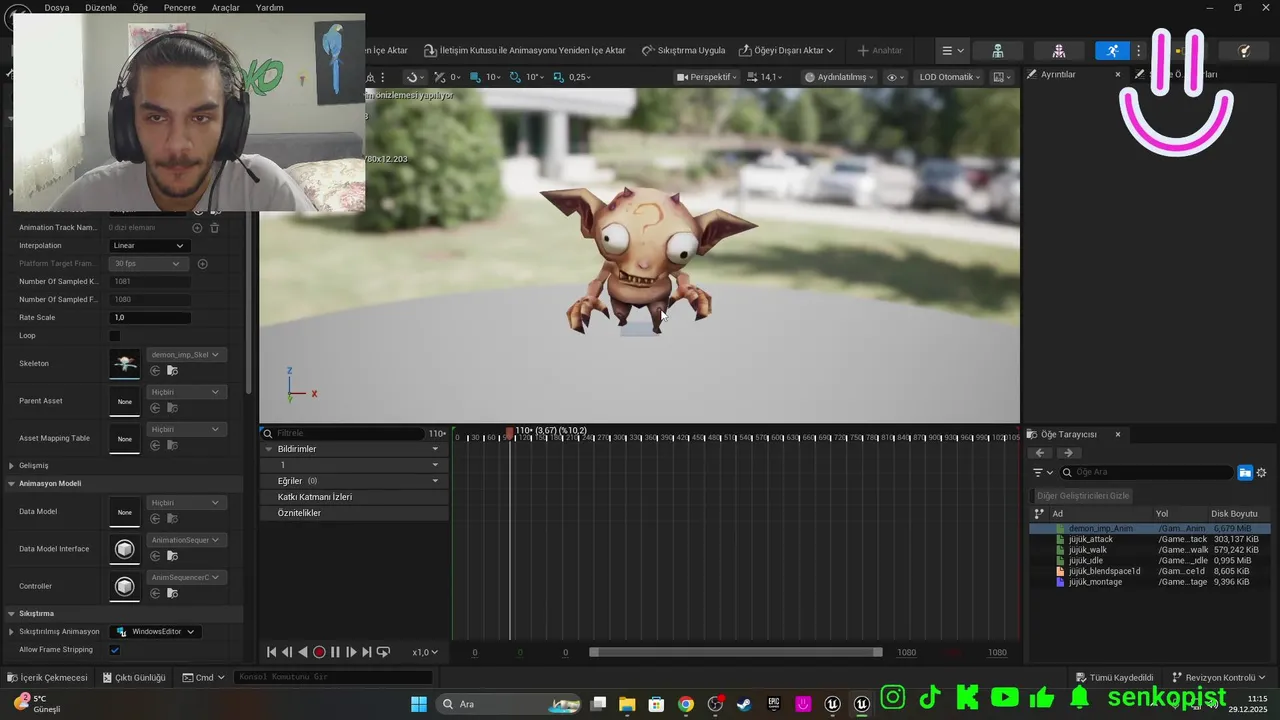Step back one frame

click(x=287, y=652)
